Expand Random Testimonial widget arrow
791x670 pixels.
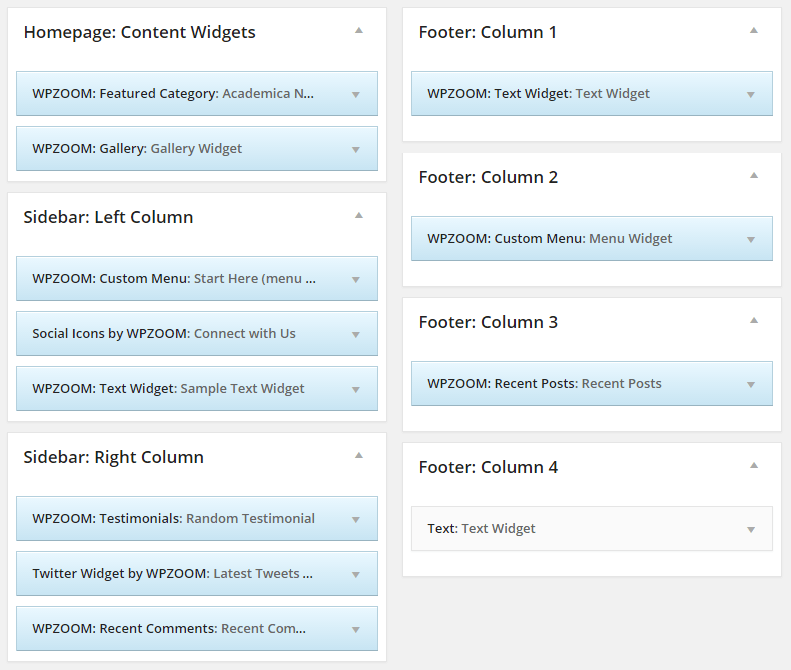(356, 520)
